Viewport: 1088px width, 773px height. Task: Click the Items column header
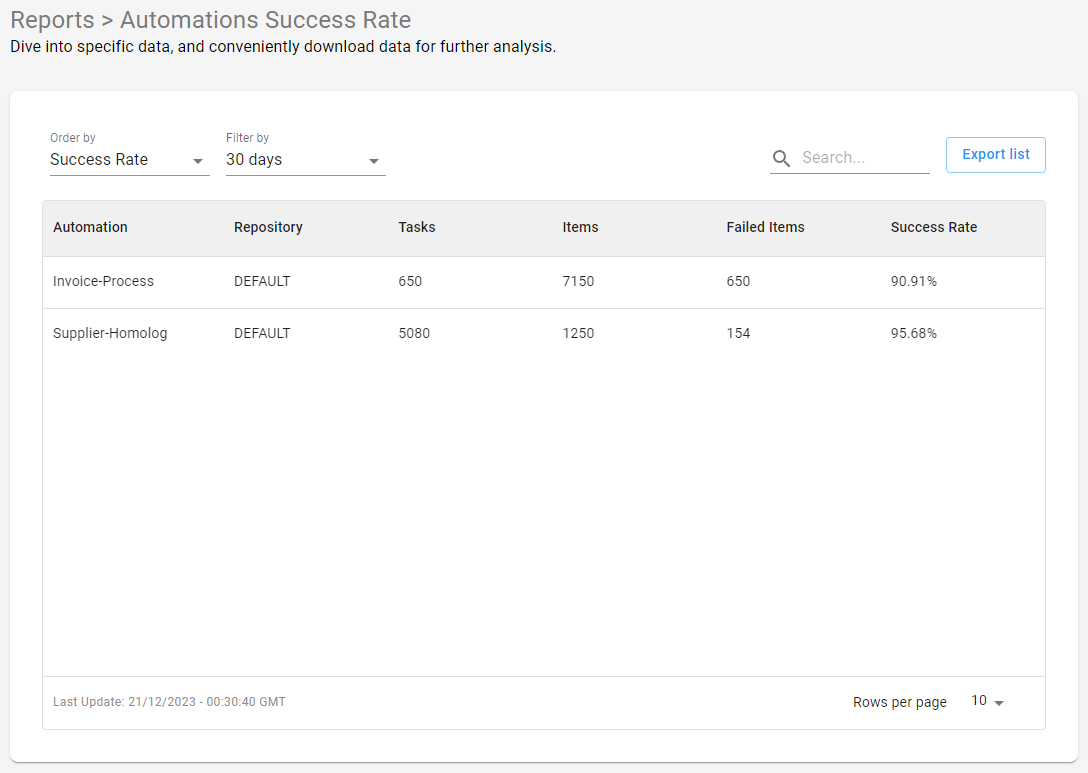pyautogui.click(x=580, y=227)
